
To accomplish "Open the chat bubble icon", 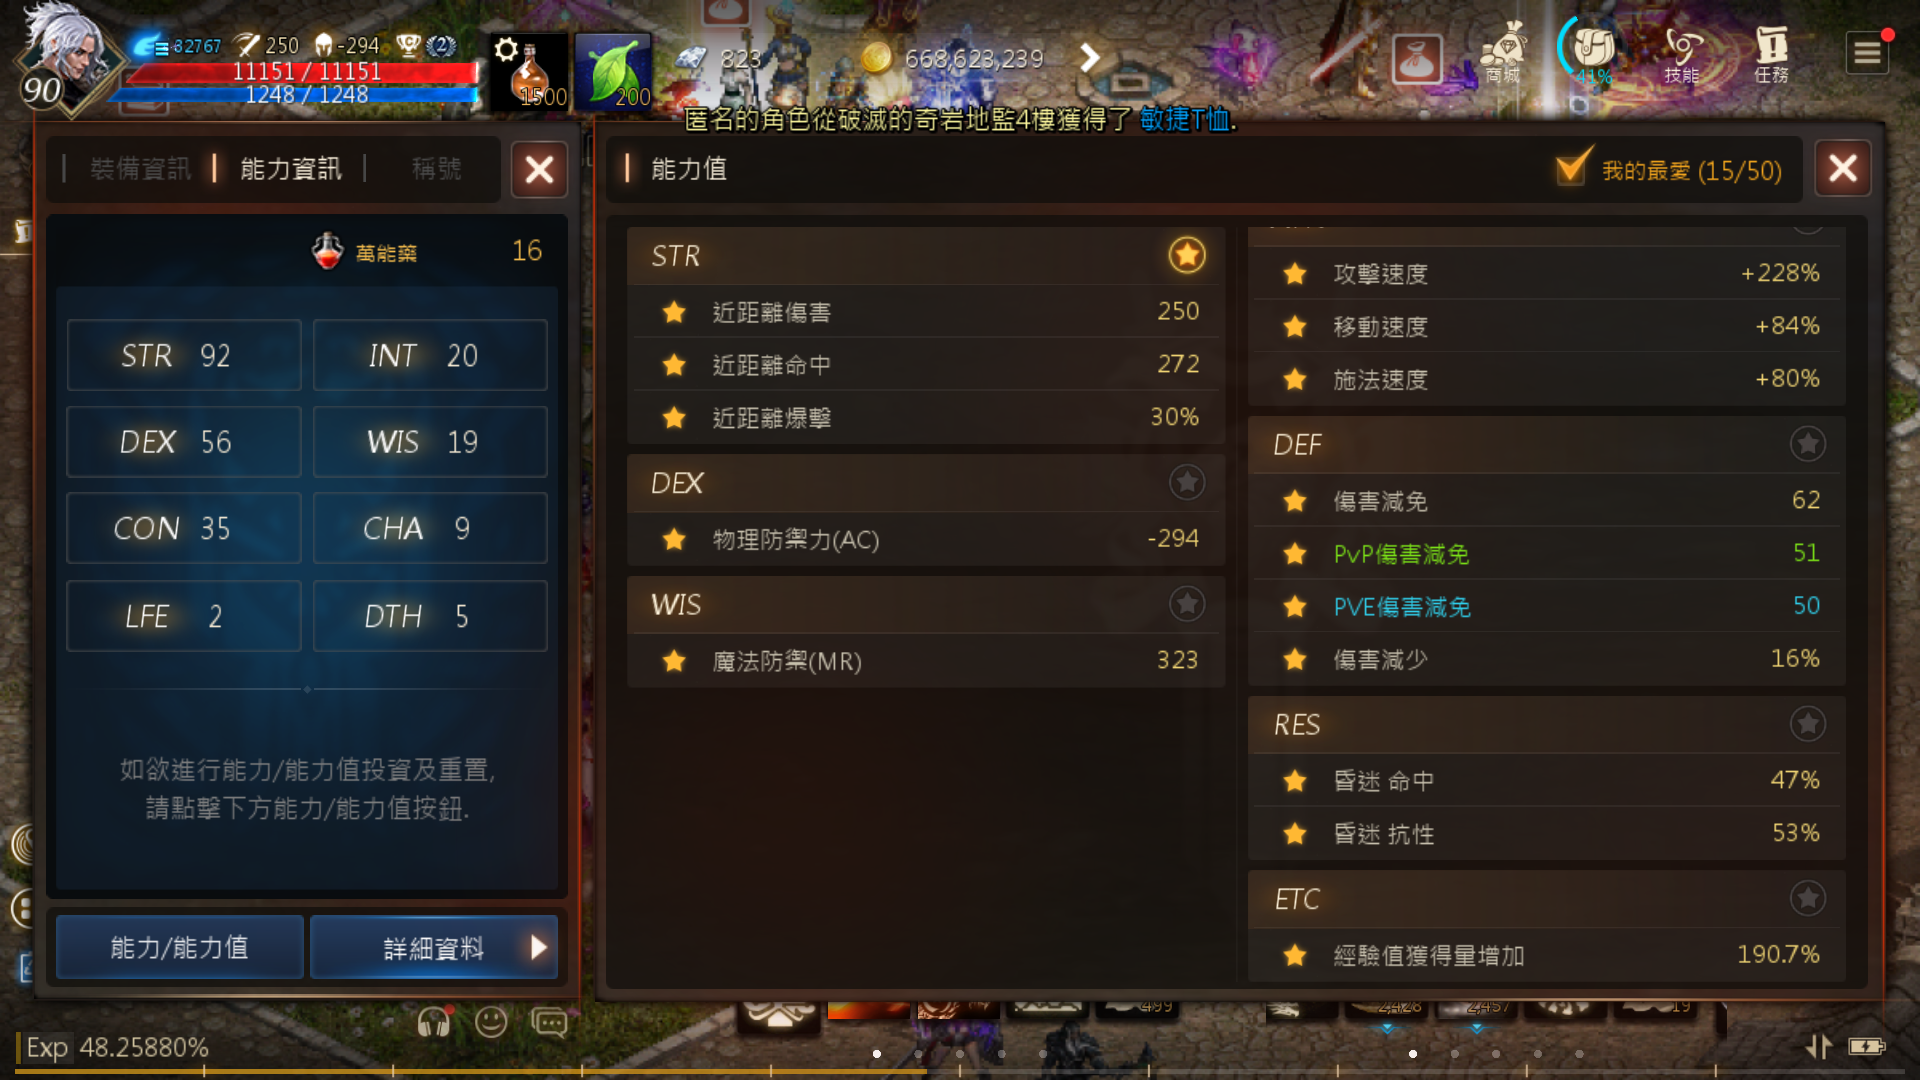I will pos(549,1022).
